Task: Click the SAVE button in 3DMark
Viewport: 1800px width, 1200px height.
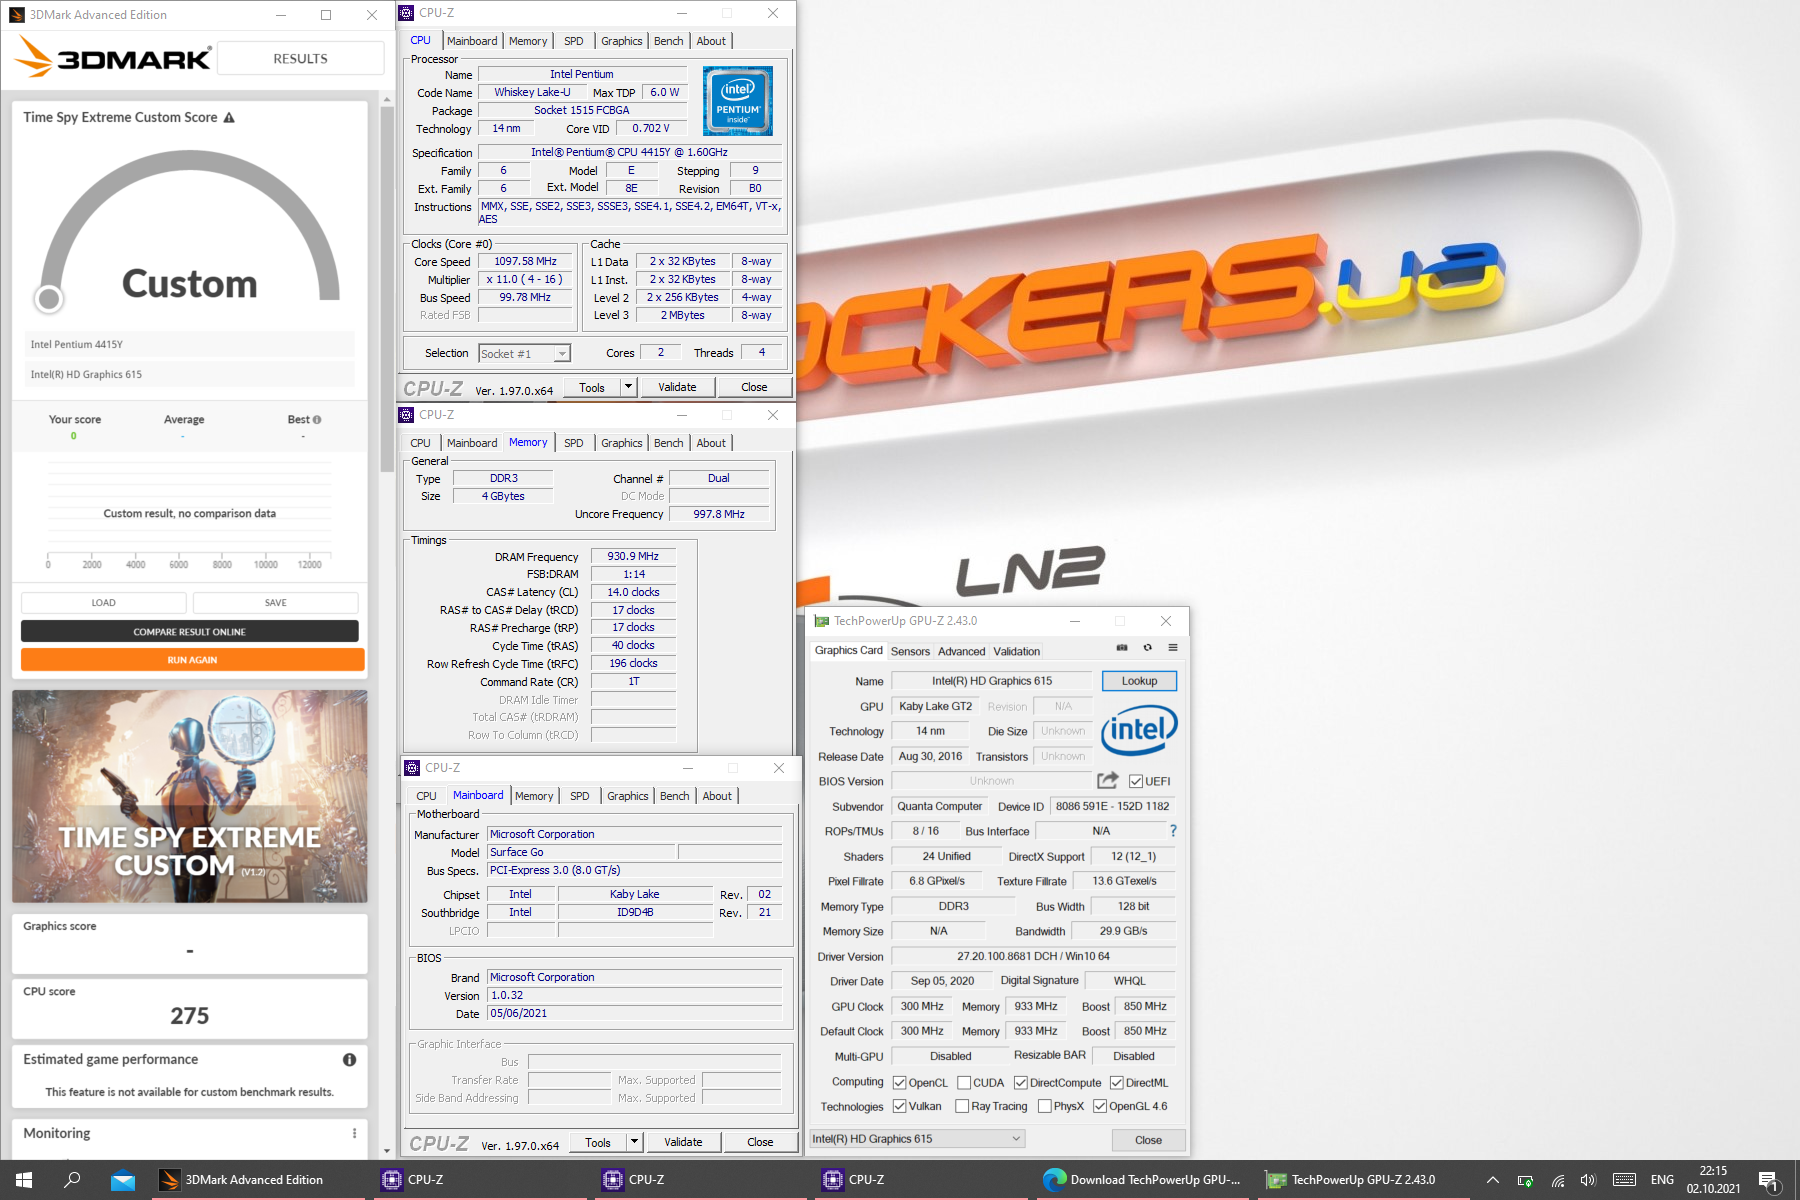Action: pyautogui.click(x=276, y=603)
